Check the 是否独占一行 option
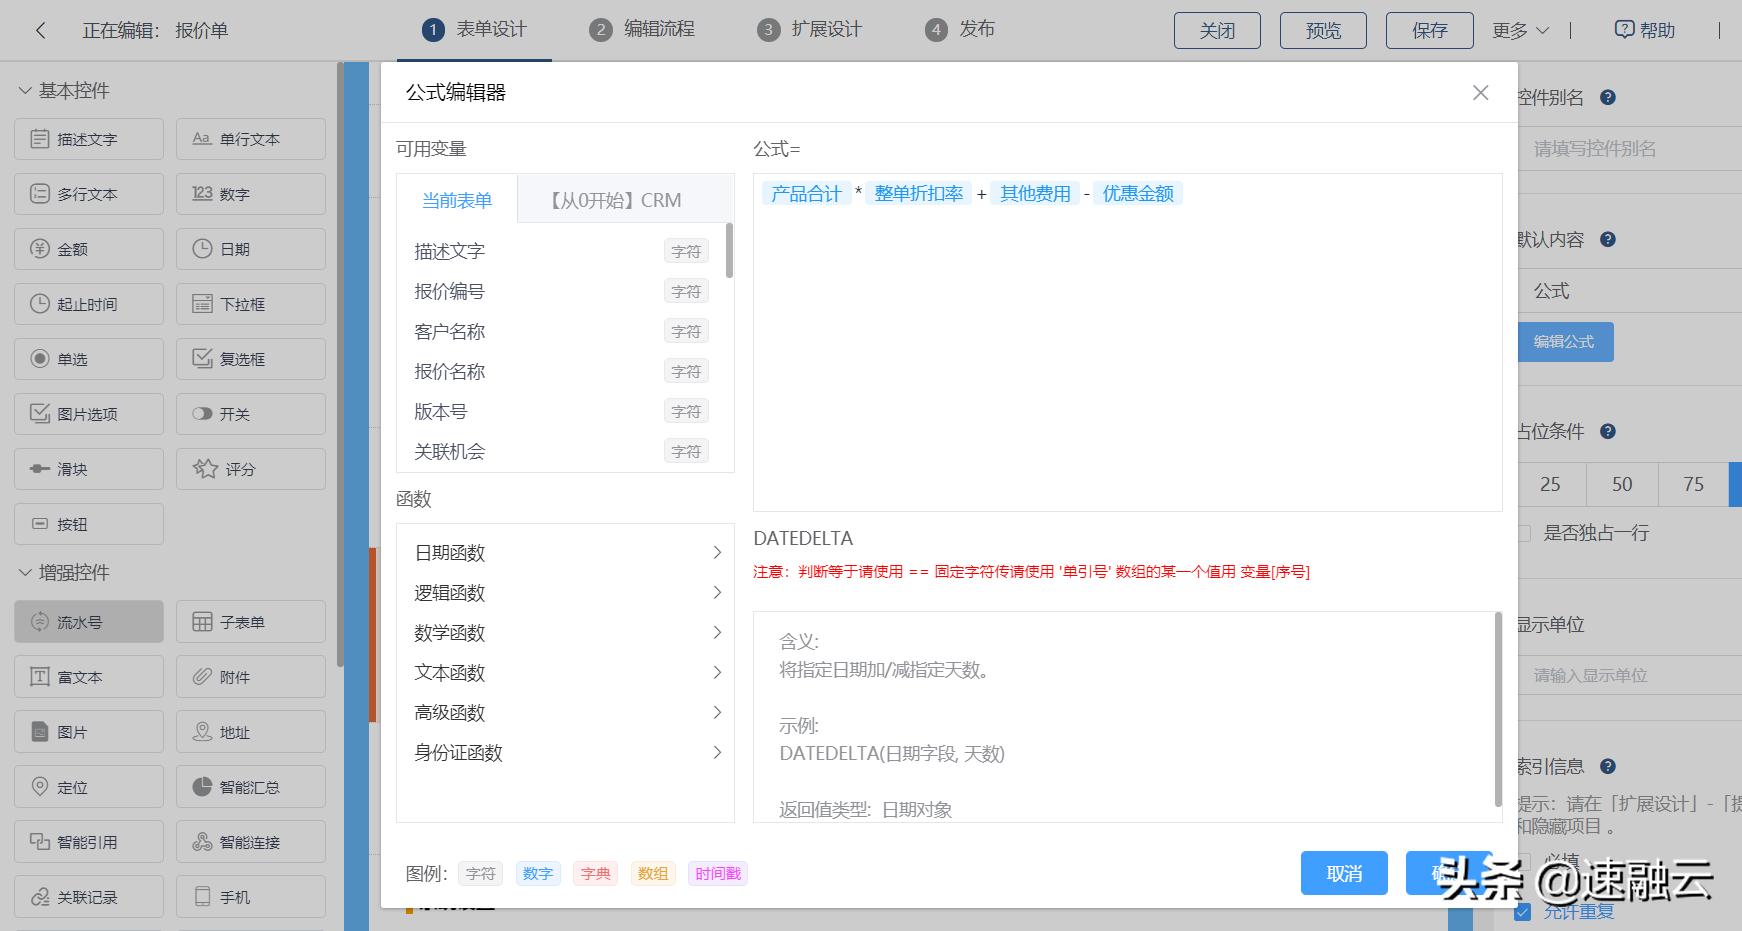The width and height of the screenshot is (1742, 931). 1523,533
